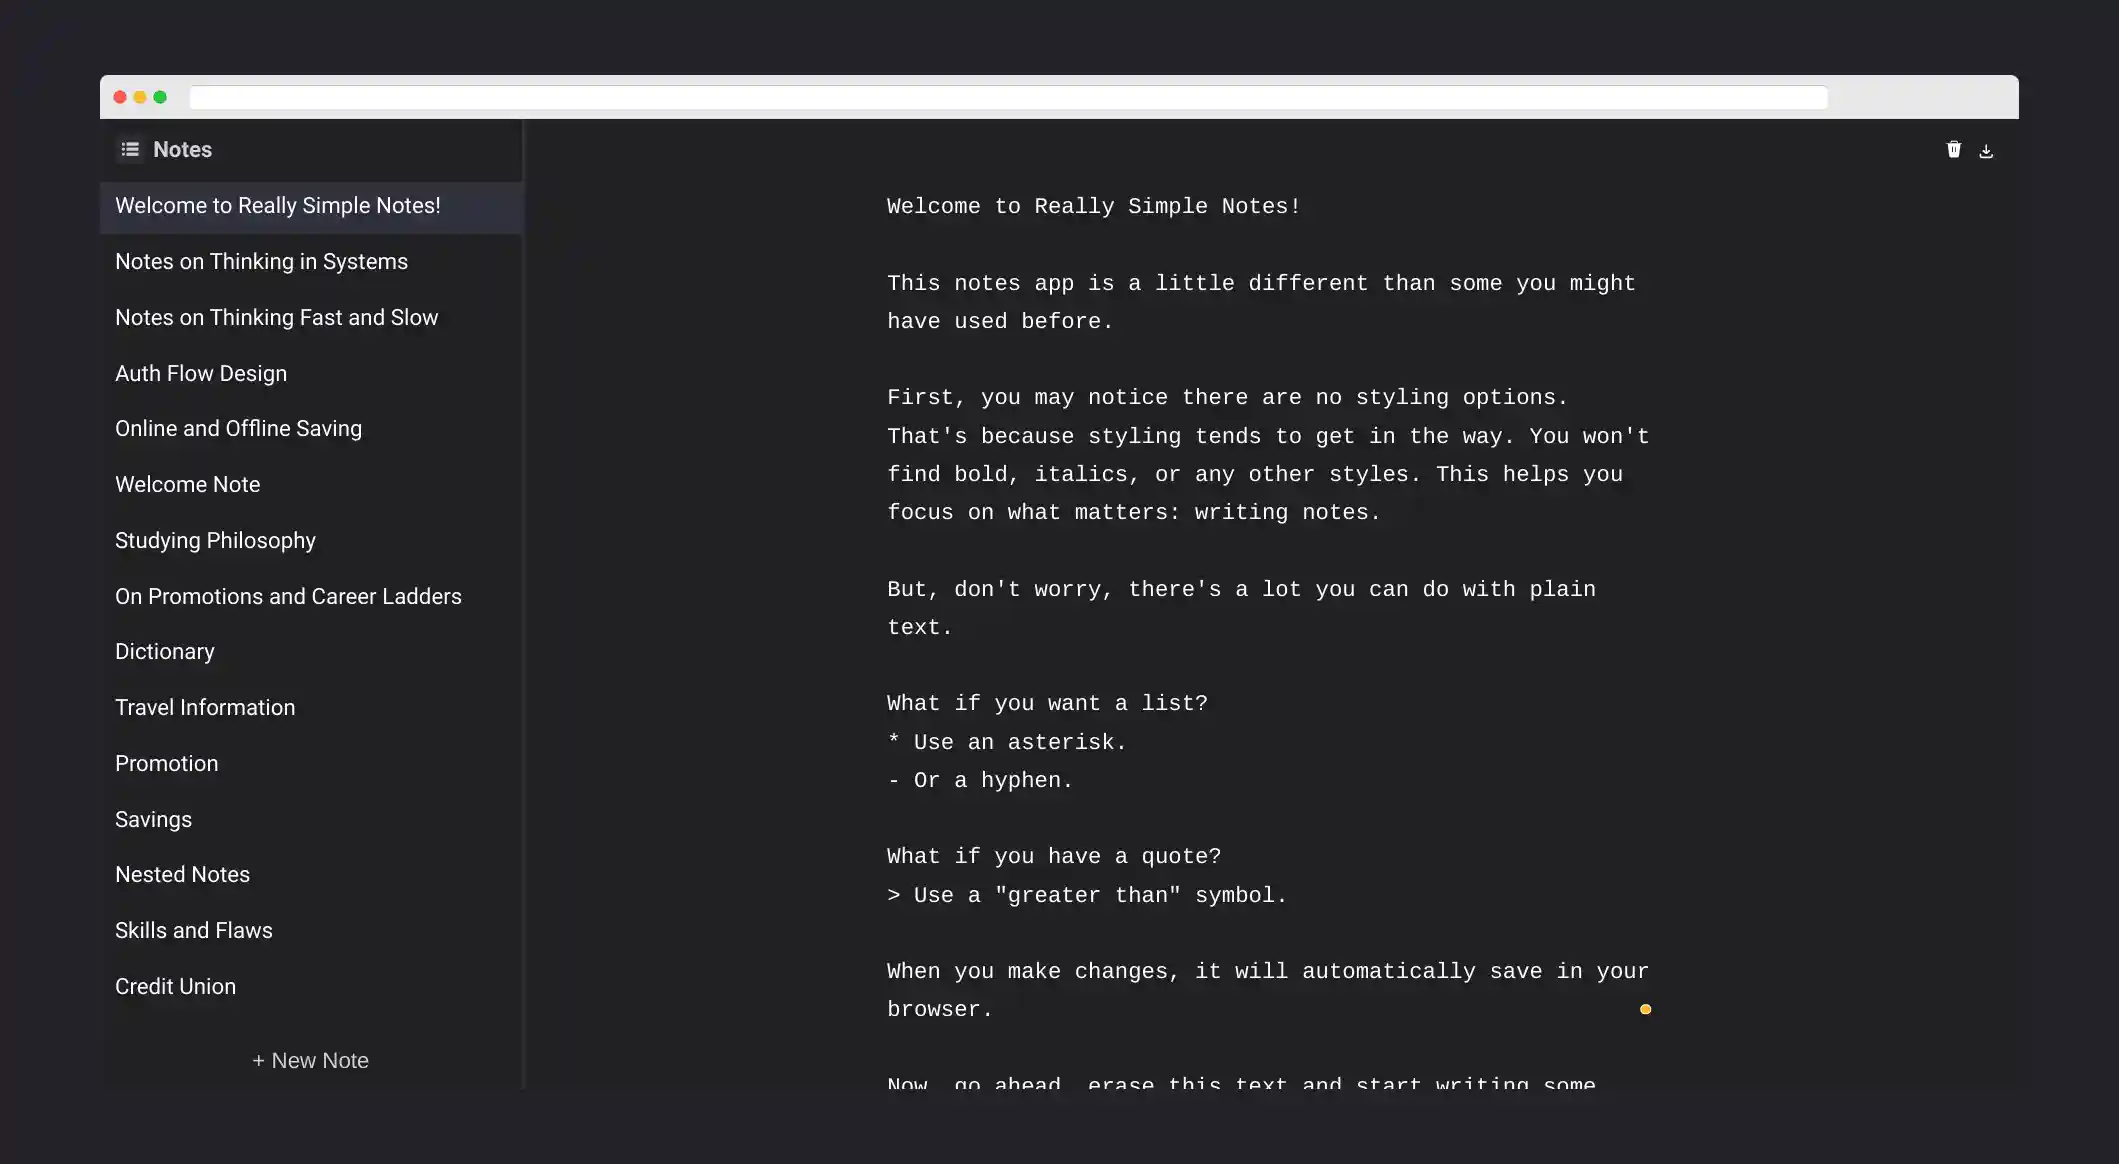Click the Notes header label
2119x1164 pixels.
pyautogui.click(x=184, y=149)
